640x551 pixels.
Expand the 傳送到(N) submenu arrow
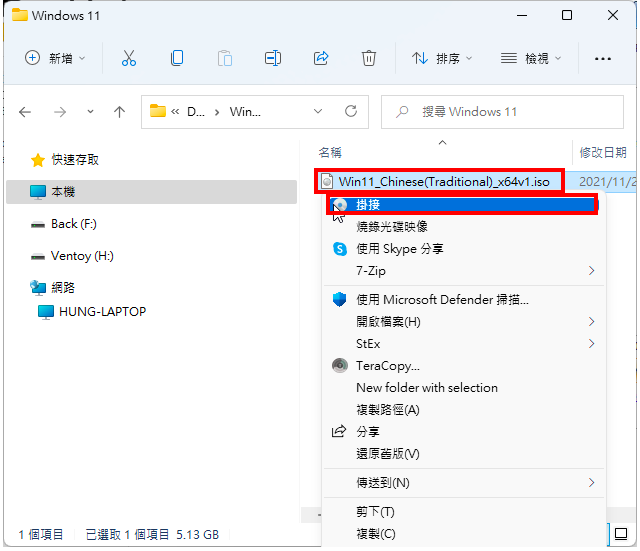click(x=591, y=483)
